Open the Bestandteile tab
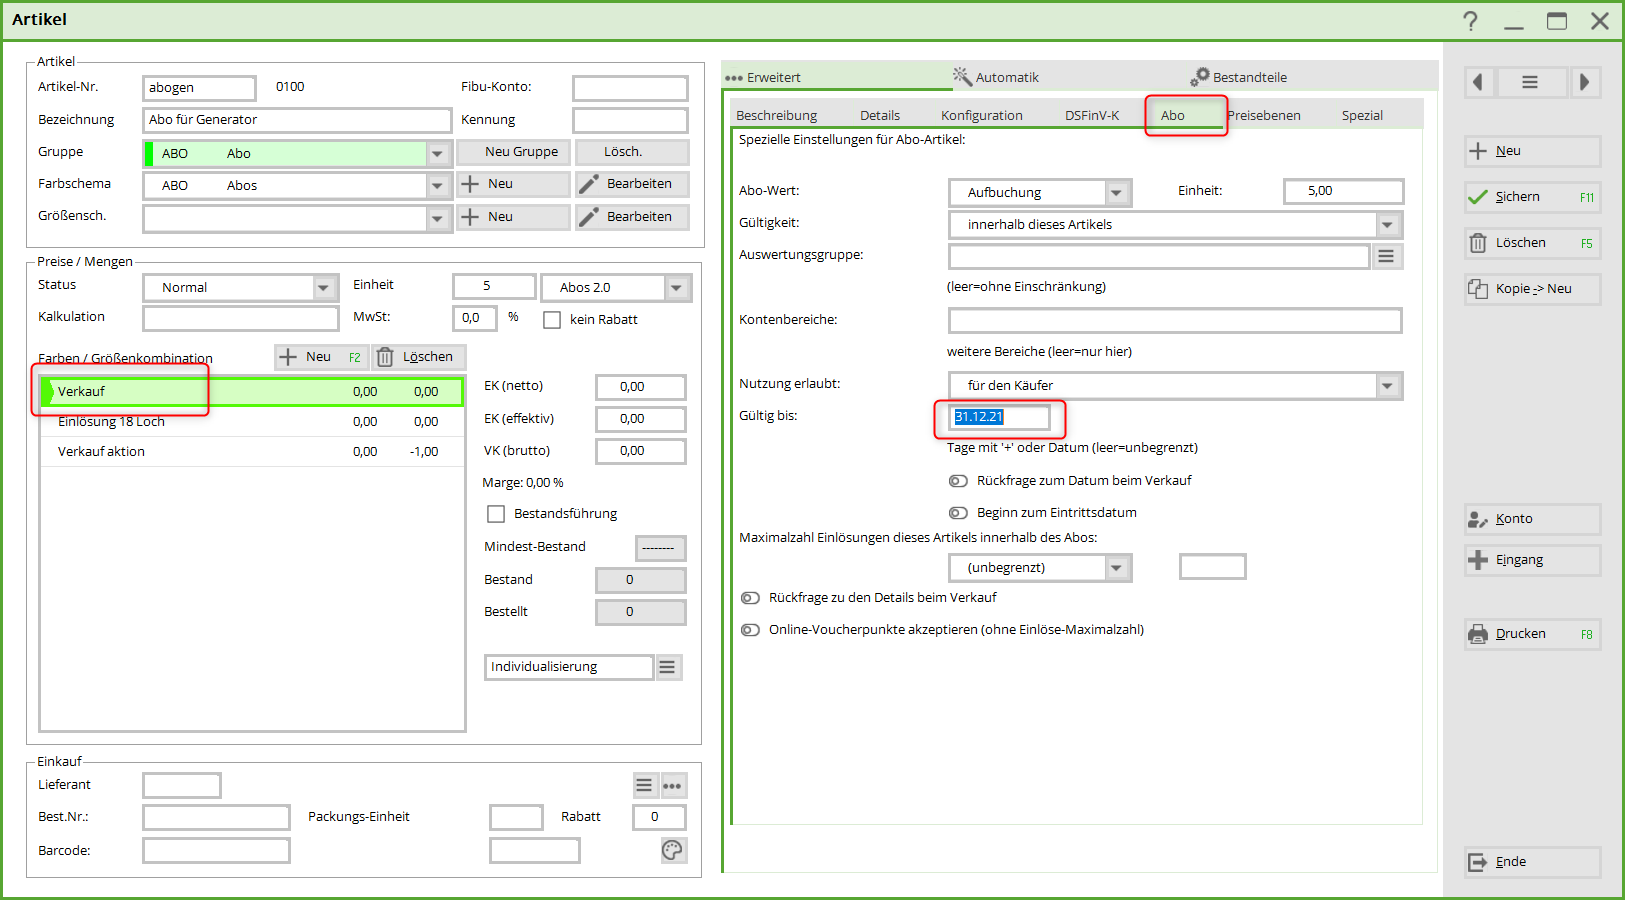 1240,77
